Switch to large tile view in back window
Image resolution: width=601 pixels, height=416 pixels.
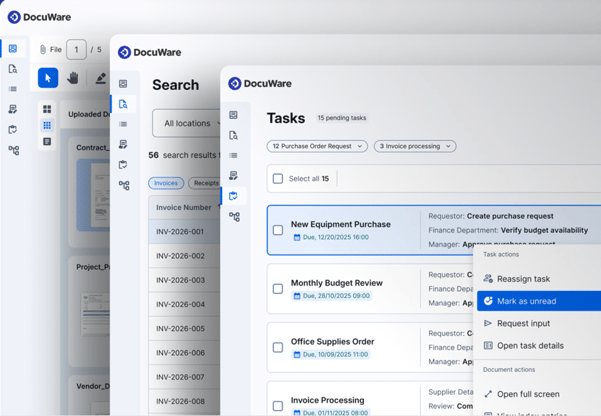pos(47,109)
